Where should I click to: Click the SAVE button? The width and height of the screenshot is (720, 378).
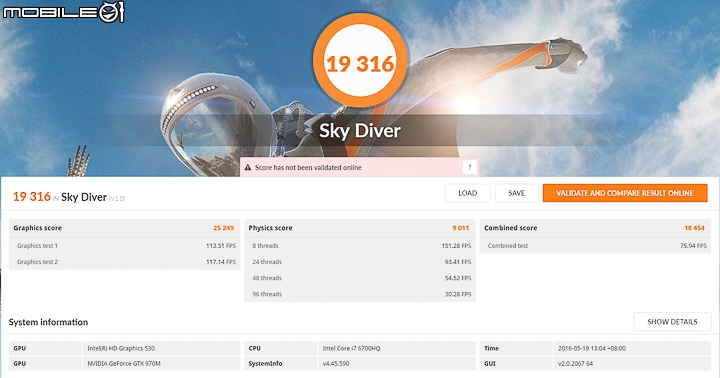[517, 193]
